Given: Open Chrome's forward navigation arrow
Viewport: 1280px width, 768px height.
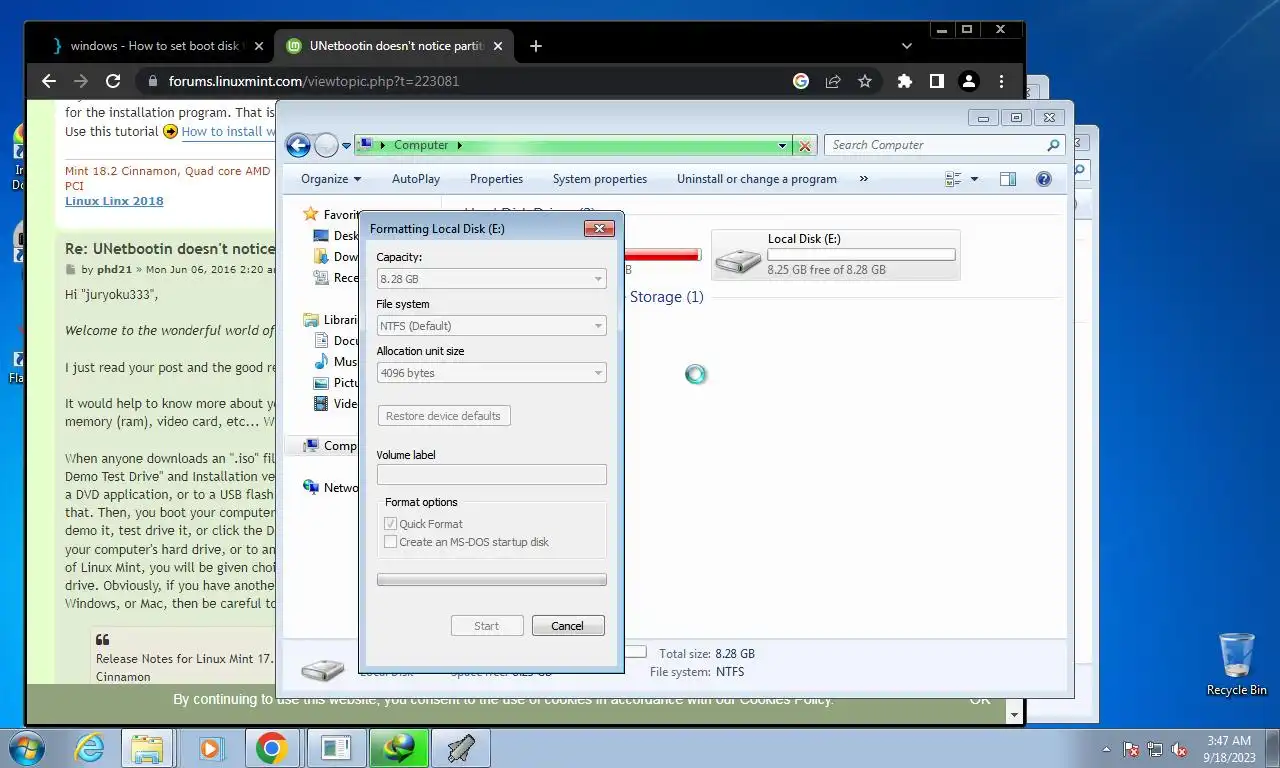Looking at the screenshot, I should [81, 81].
